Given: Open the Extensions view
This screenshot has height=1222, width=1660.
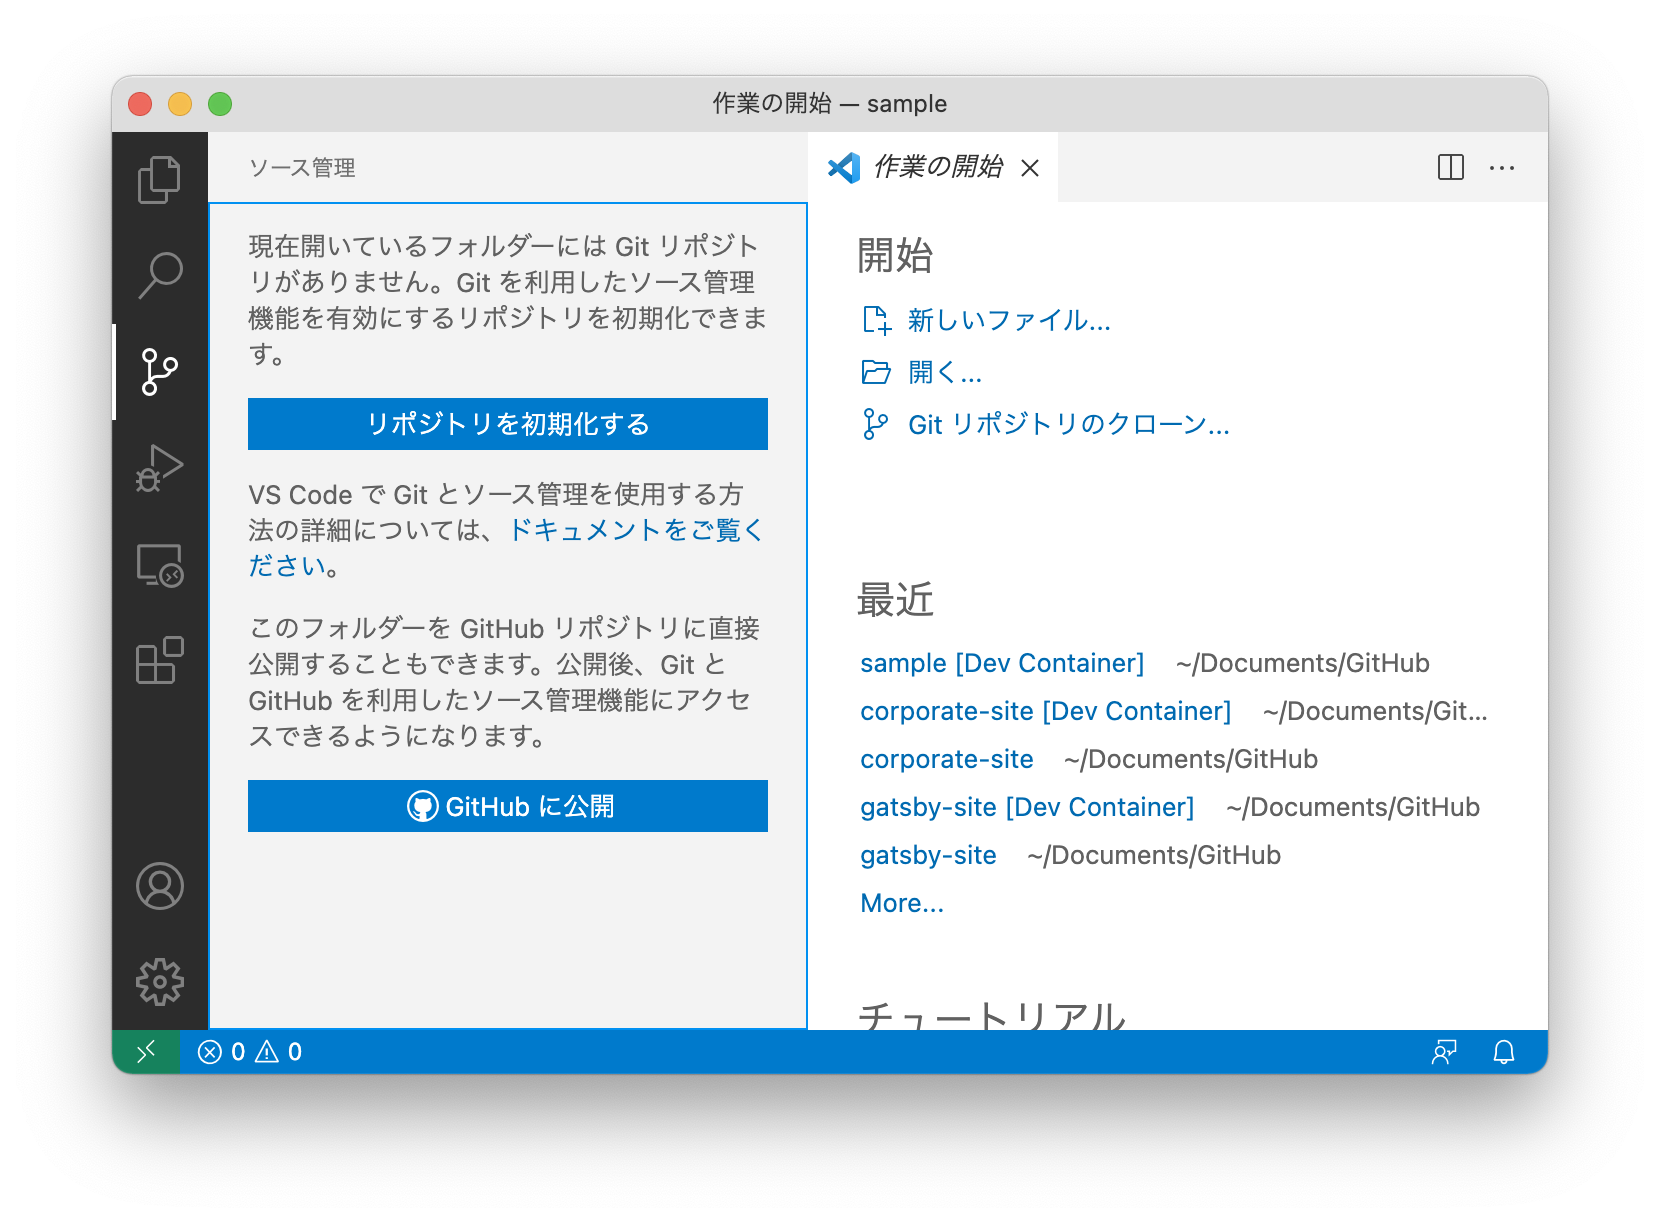Looking at the screenshot, I should coord(159,659).
